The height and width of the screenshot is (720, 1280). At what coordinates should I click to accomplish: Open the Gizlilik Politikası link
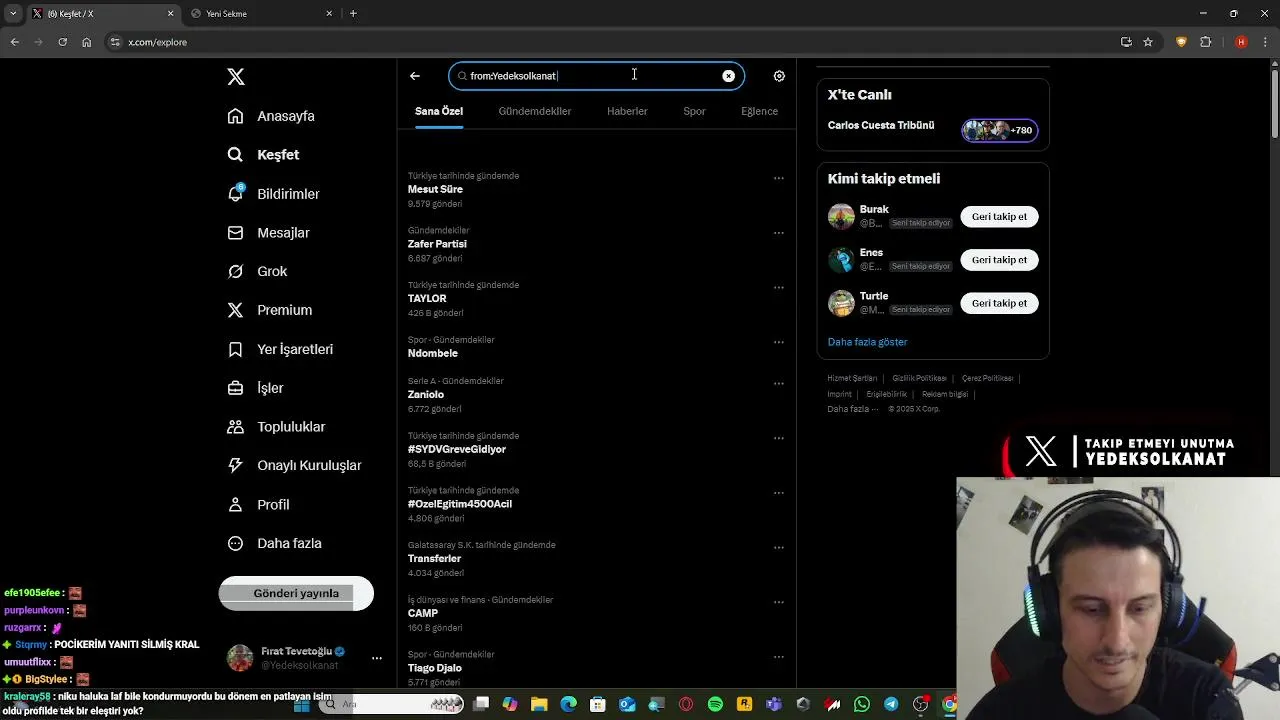point(919,378)
